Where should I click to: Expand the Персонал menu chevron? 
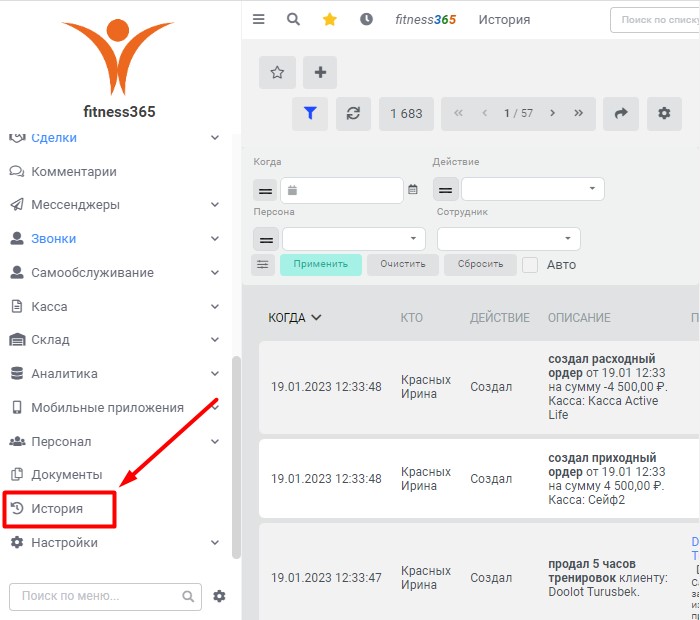click(x=215, y=441)
